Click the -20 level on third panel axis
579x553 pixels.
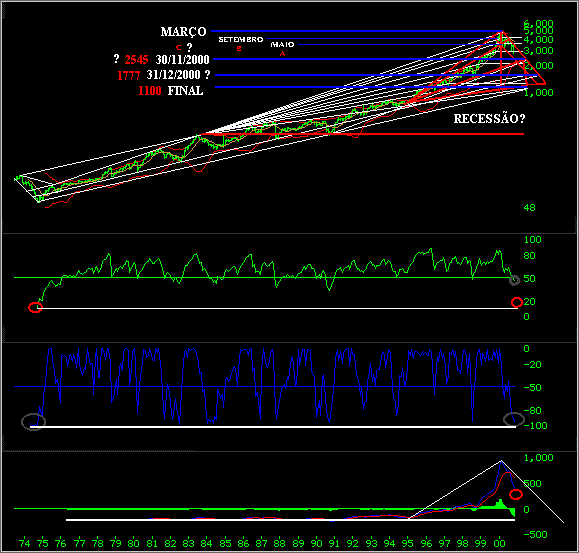[532, 365]
